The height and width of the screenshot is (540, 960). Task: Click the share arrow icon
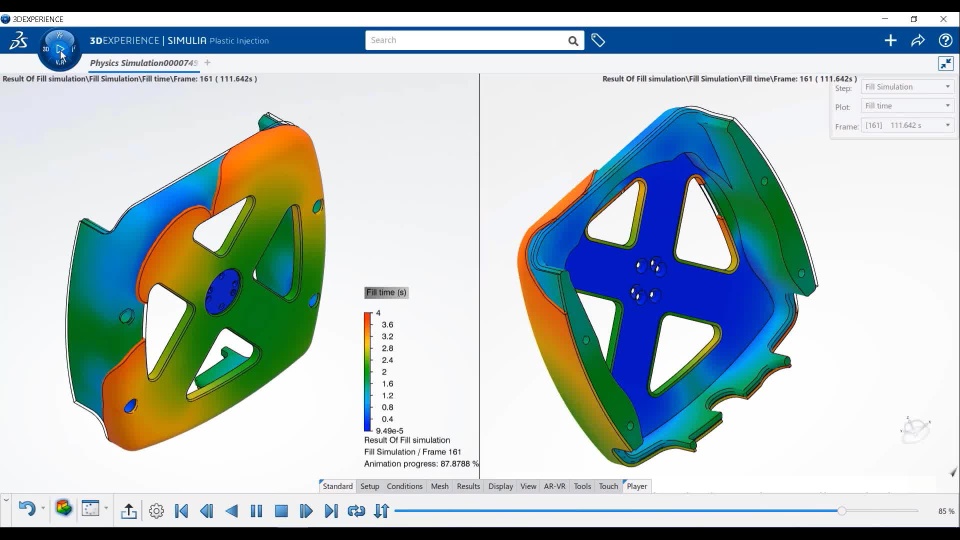pos(918,40)
